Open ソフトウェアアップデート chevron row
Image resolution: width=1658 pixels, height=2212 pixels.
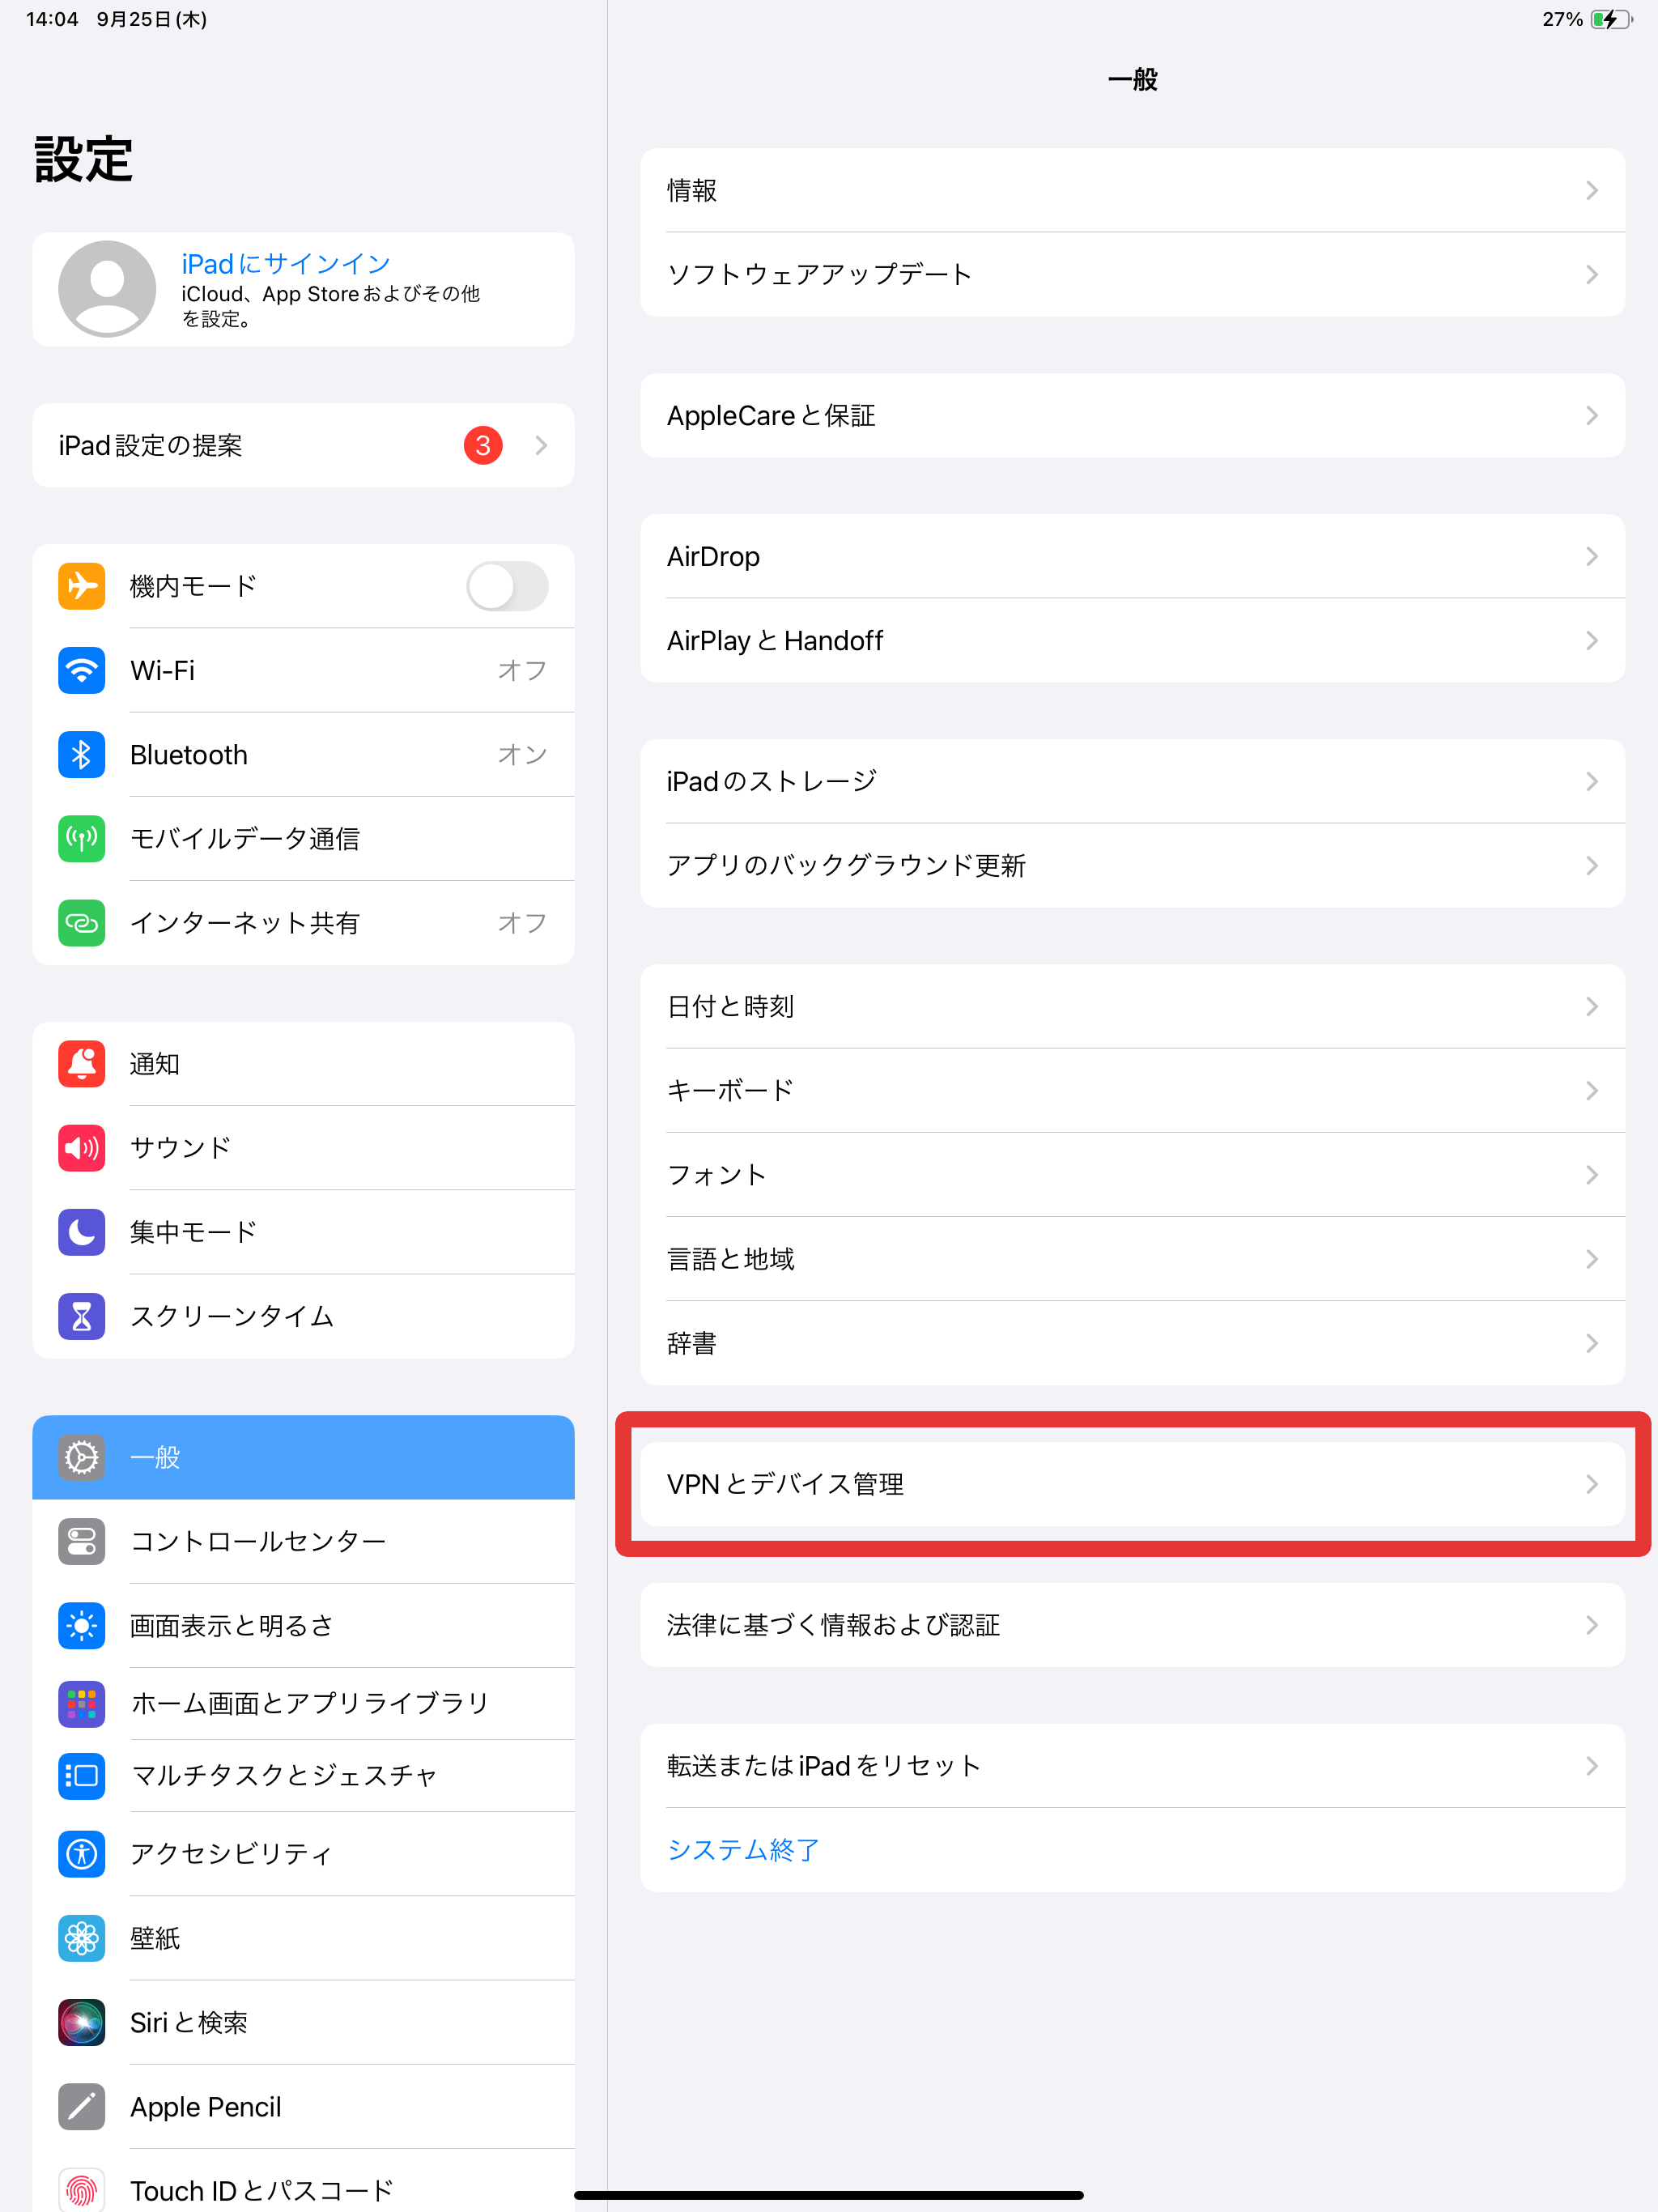pos(1132,274)
